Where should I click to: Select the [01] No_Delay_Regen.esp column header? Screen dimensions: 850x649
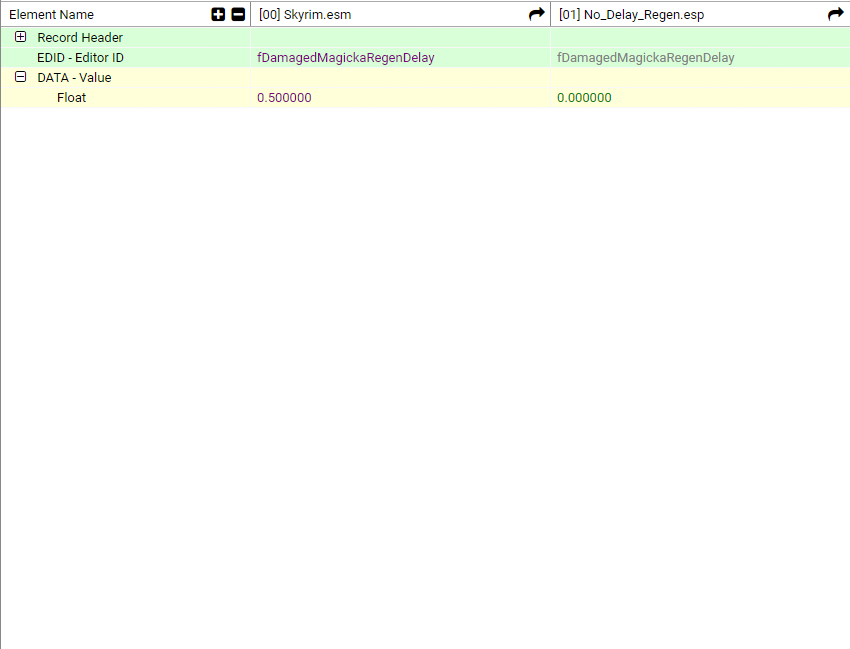coord(630,15)
